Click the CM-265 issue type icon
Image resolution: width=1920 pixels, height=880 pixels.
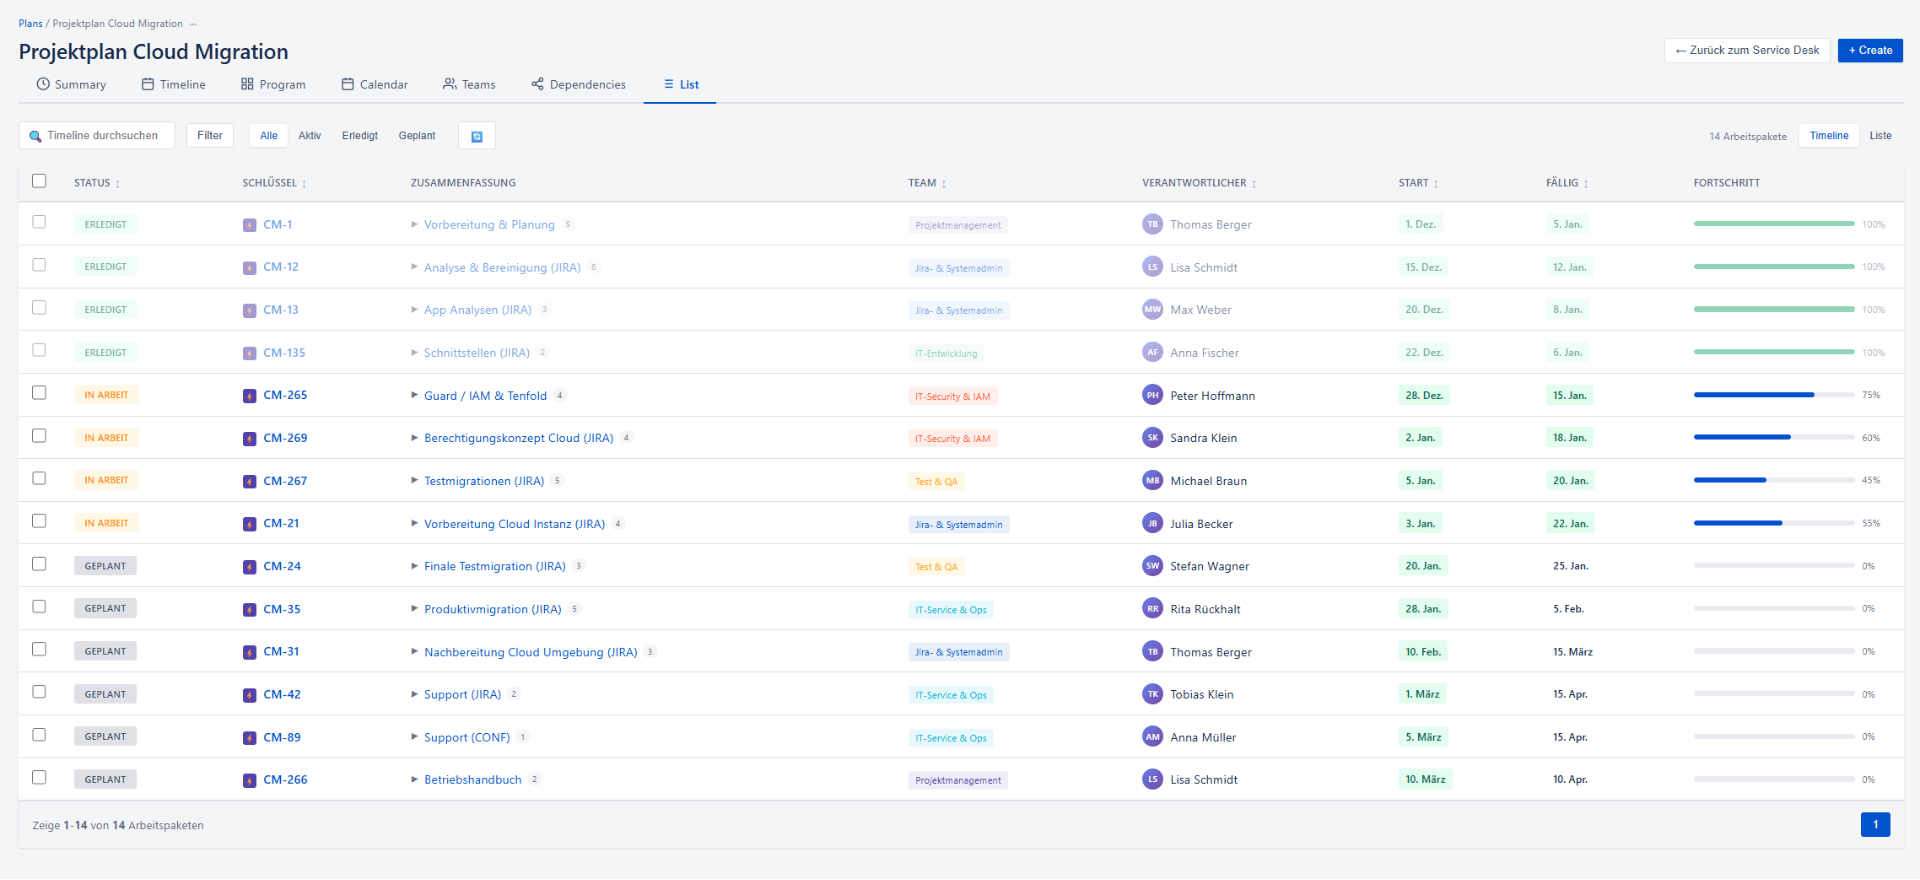(250, 396)
